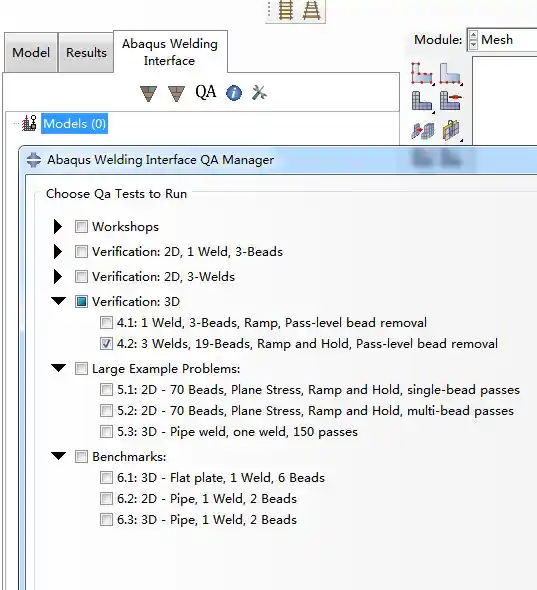
Task: Check Large Example Problems checkbox
Action: (81, 368)
